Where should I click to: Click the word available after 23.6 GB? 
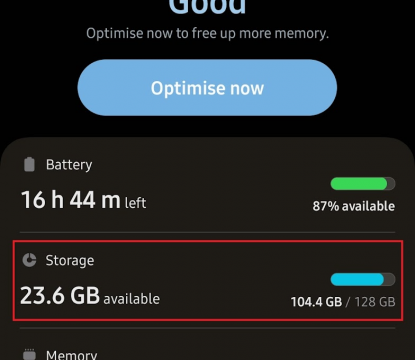click(132, 299)
